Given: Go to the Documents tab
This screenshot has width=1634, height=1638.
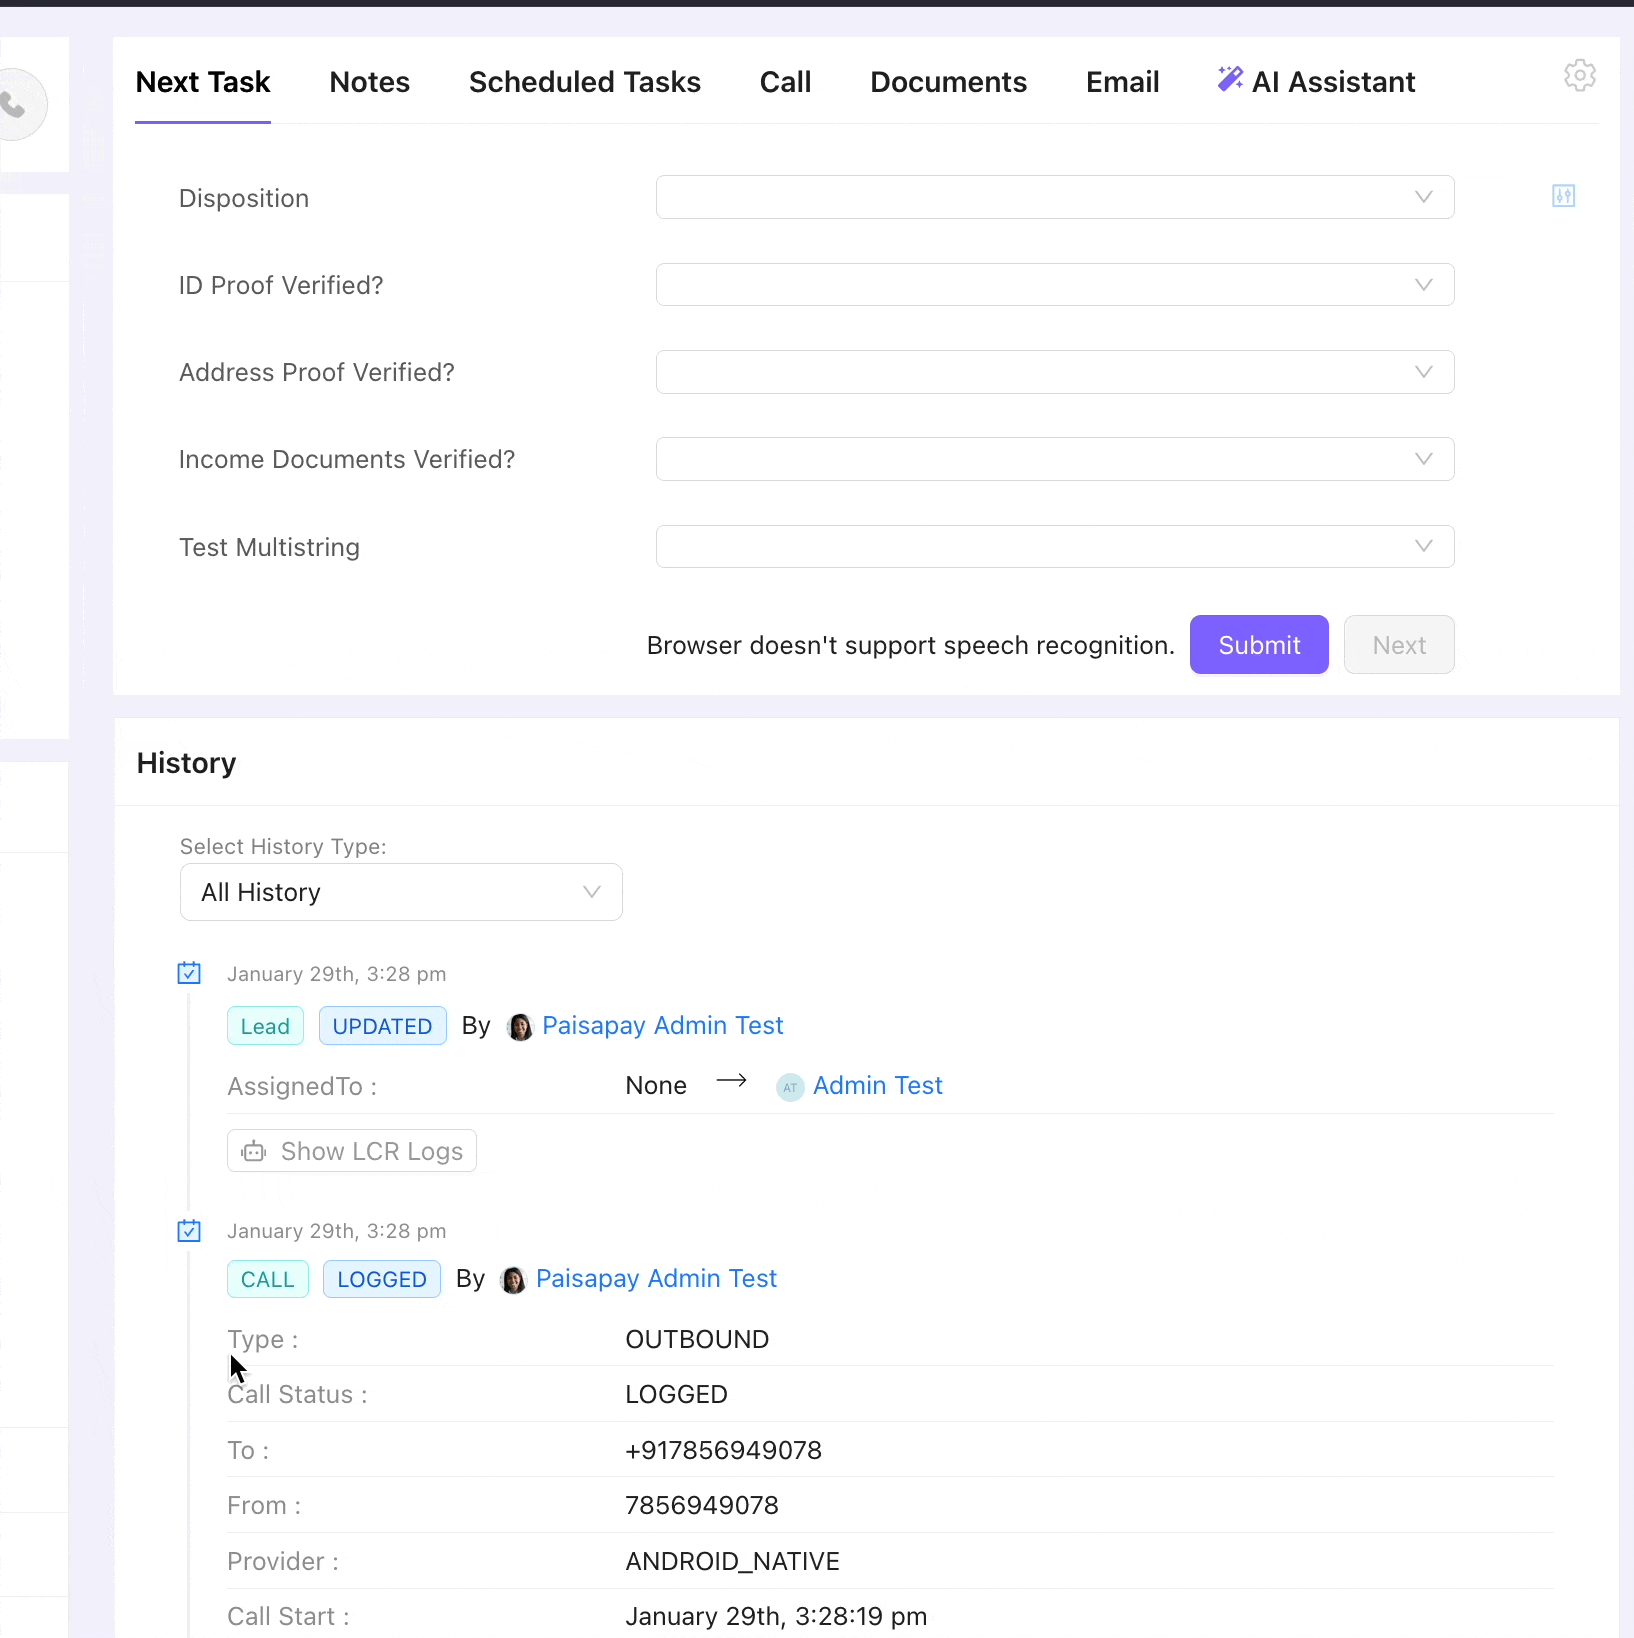Looking at the screenshot, I should 948,82.
